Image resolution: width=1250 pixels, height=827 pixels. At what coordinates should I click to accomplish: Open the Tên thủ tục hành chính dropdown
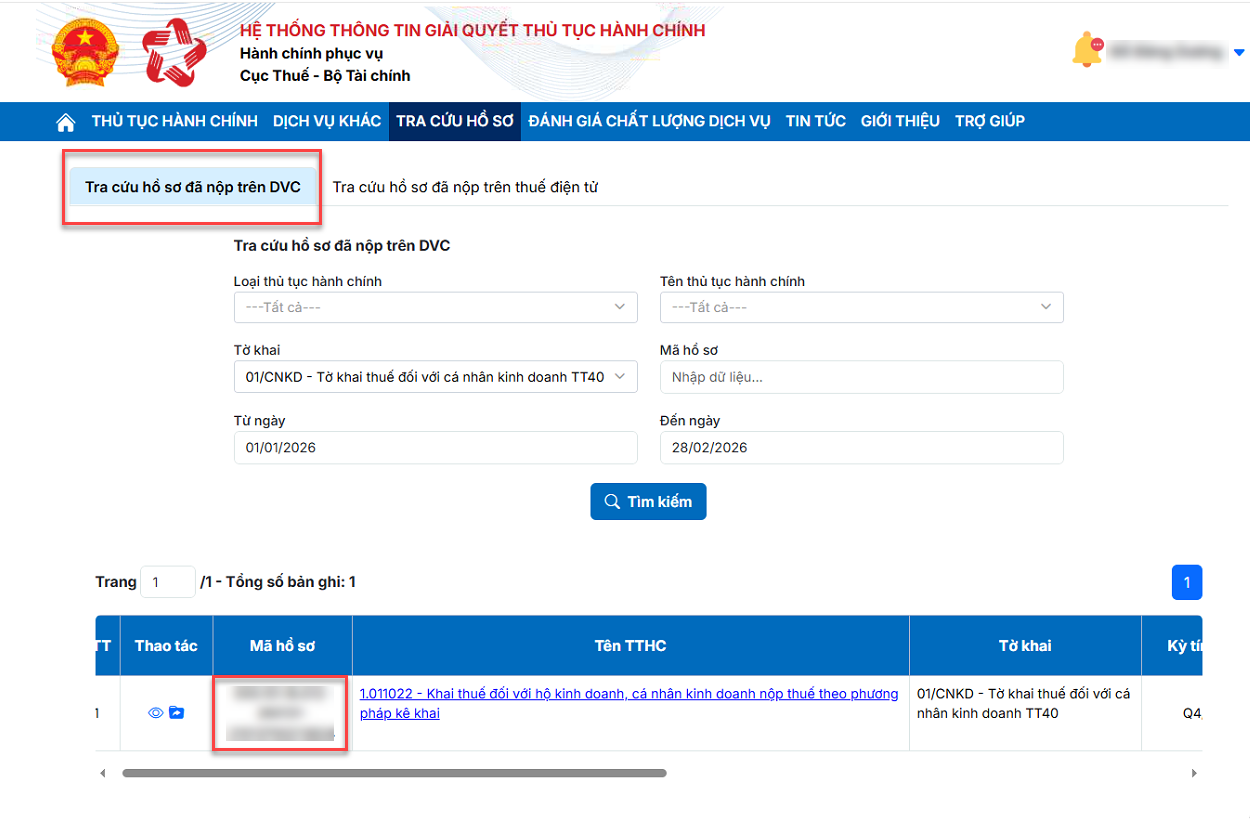pyautogui.click(x=861, y=308)
